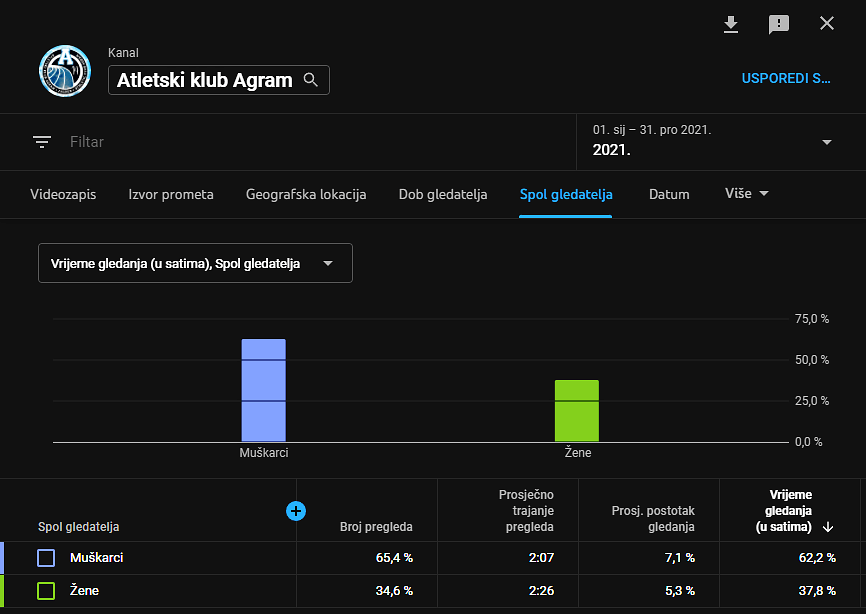Open the filter list icon
The image size is (866, 614).
pyautogui.click(x=42, y=142)
